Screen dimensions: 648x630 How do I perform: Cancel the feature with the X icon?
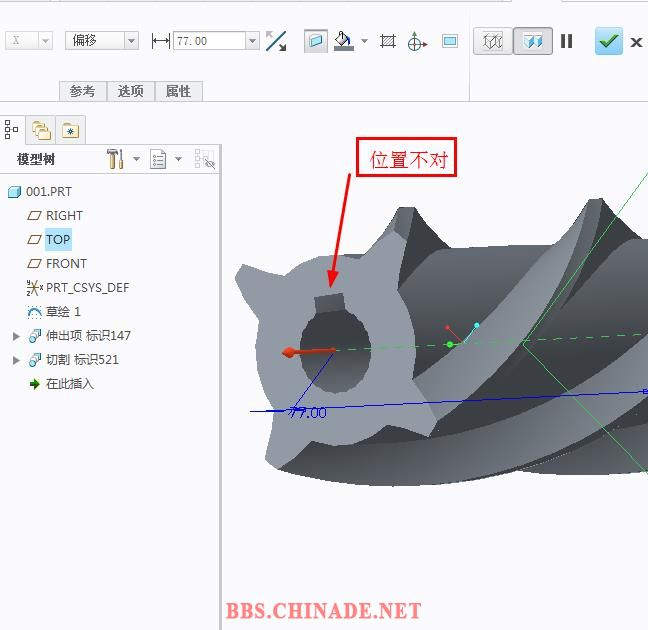click(636, 42)
